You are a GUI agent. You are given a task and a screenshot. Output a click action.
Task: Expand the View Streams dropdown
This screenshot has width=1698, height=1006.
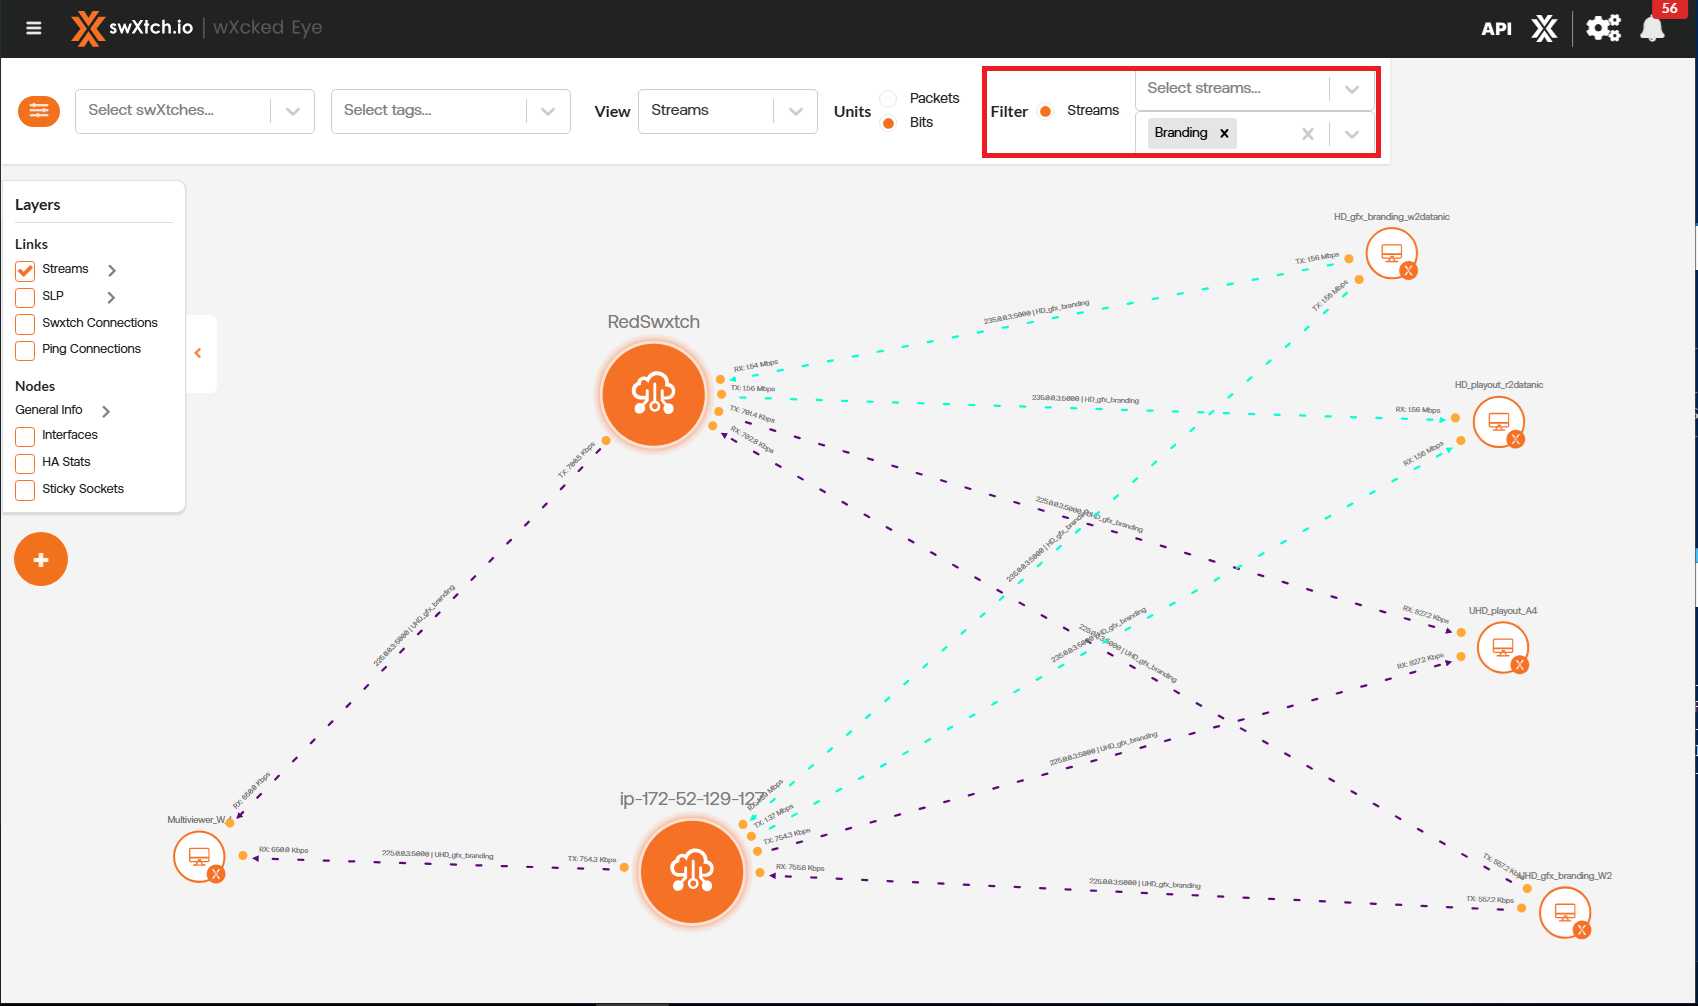727,111
